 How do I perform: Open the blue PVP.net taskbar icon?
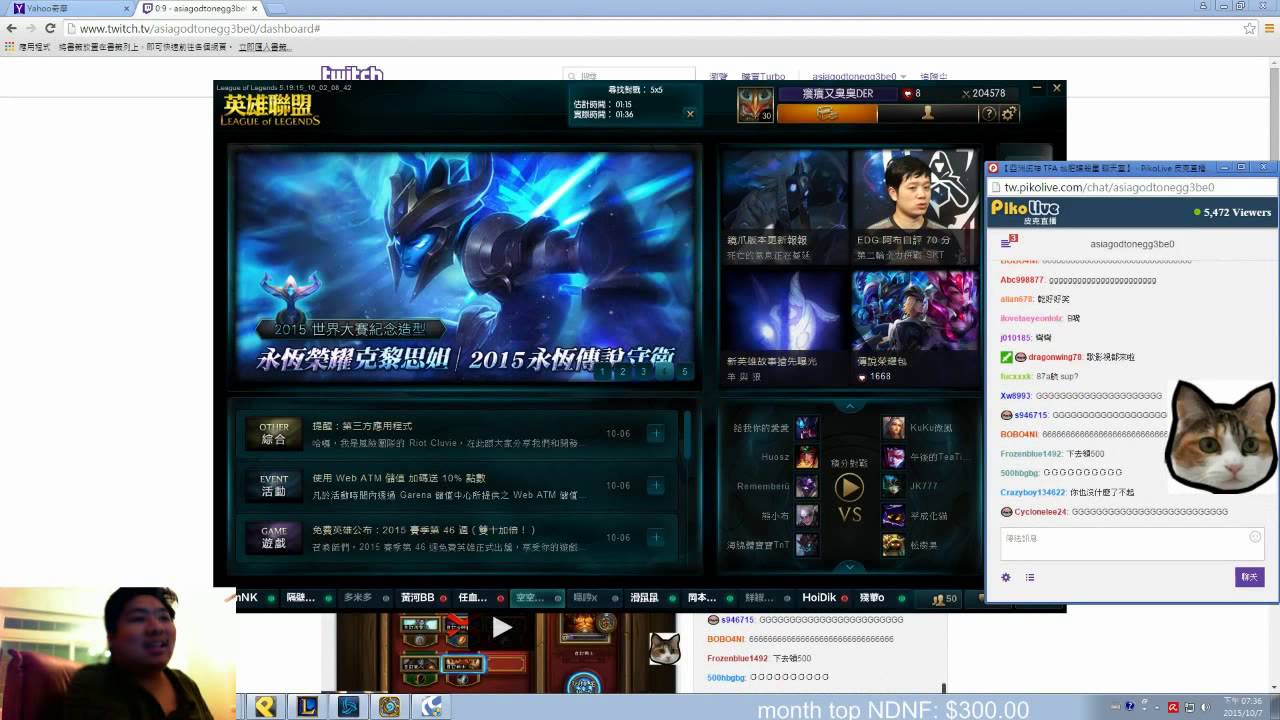coord(348,706)
